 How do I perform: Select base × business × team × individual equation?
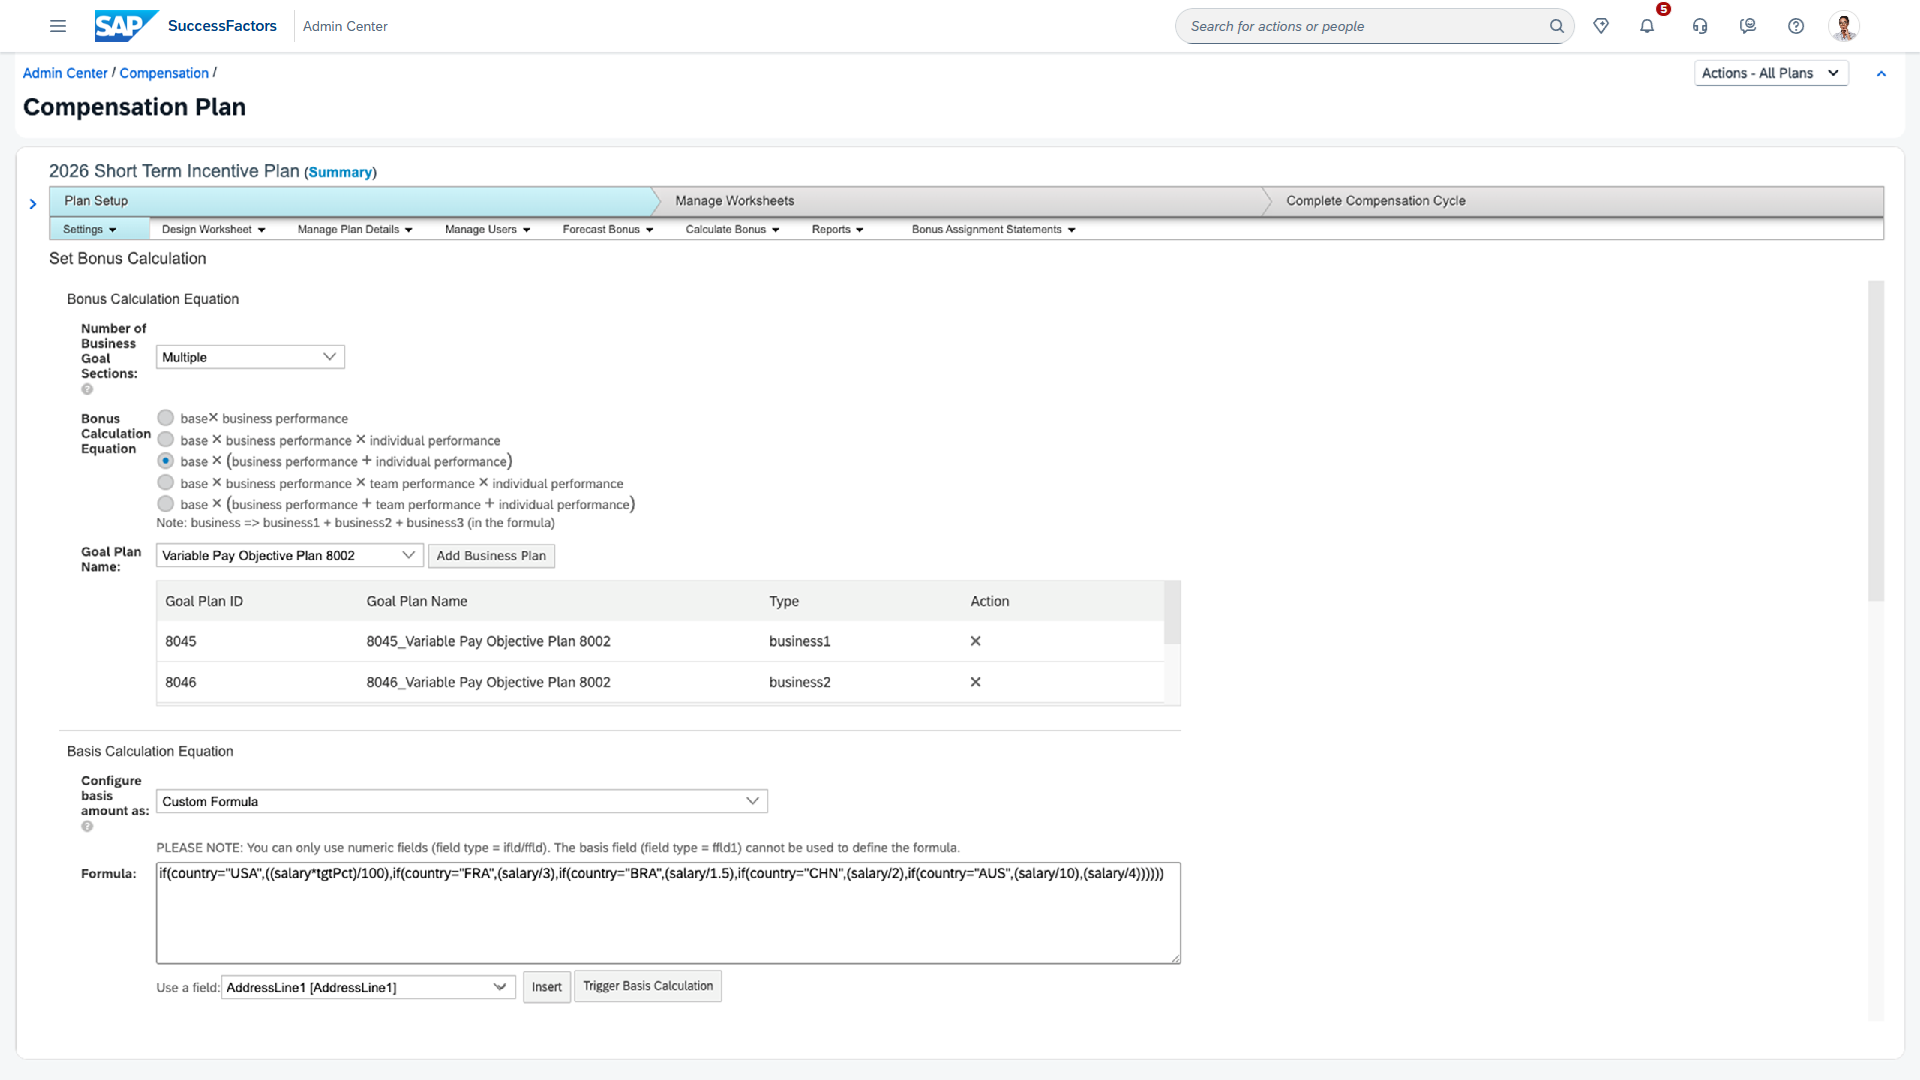(166, 483)
